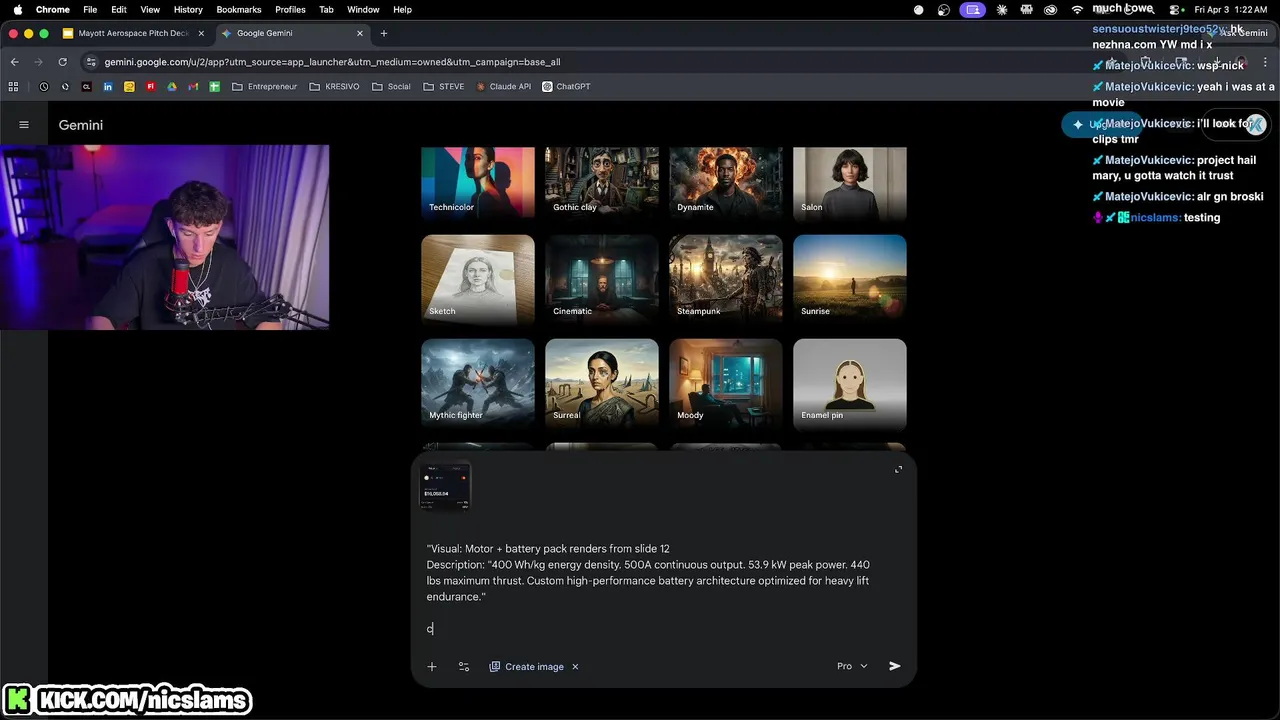Open the tools settings sliders icon
The width and height of the screenshot is (1280, 720).
(464, 666)
